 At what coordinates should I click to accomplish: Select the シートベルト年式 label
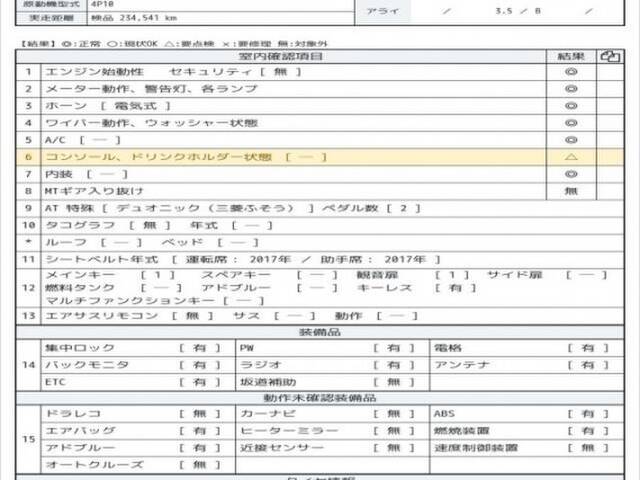(101, 260)
